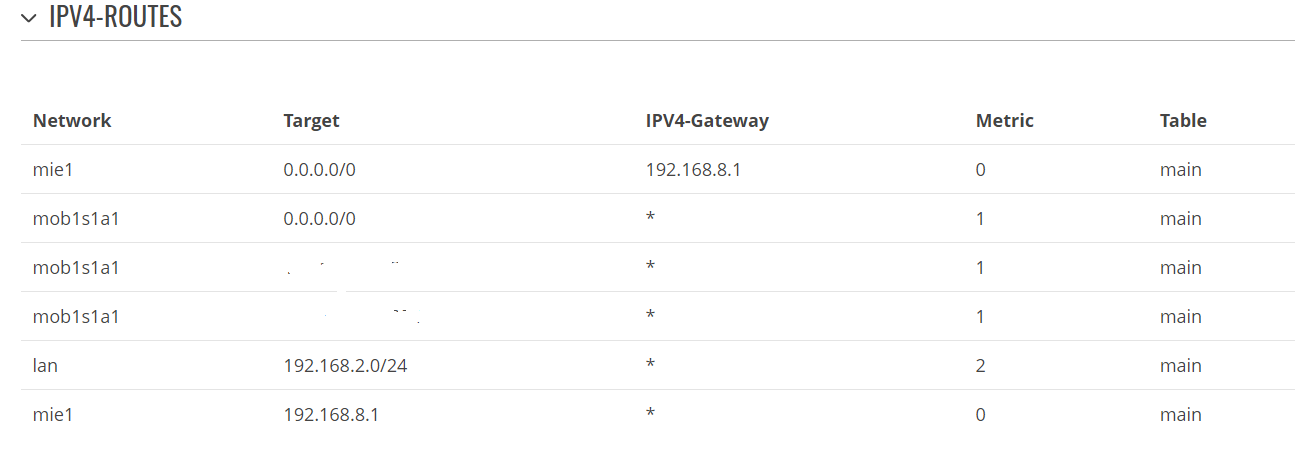Select the Table column header
The width and height of the screenshot is (1295, 463).
pyautogui.click(x=1183, y=120)
